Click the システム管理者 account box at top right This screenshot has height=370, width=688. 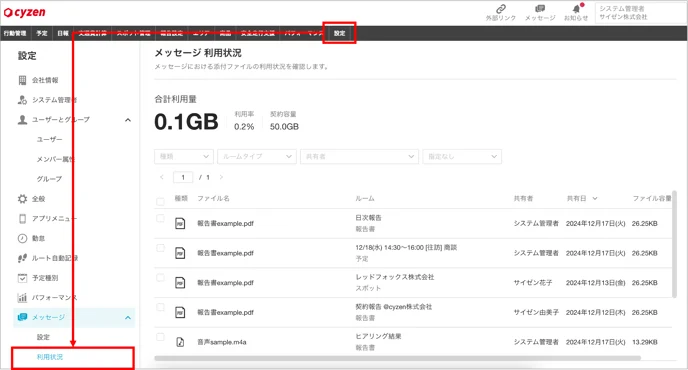pos(640,13)
